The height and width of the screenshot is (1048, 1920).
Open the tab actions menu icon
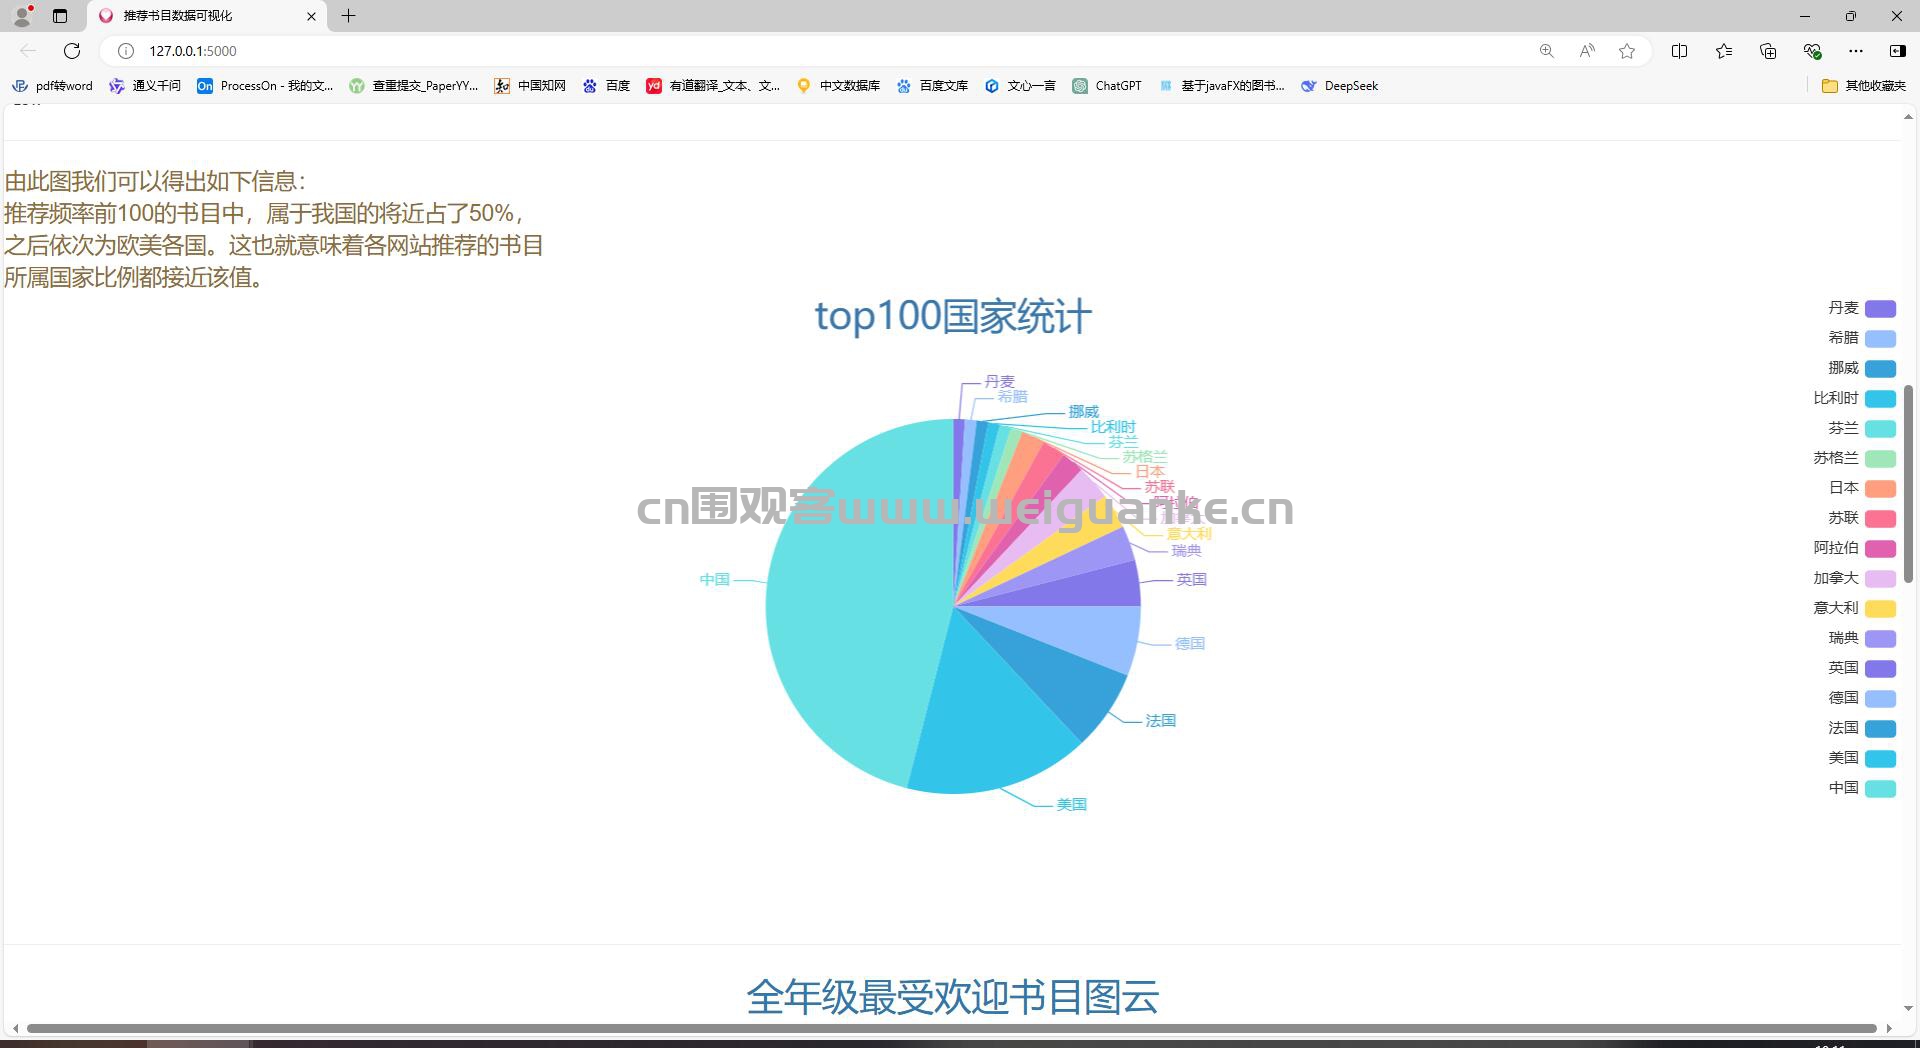(60, 16)
